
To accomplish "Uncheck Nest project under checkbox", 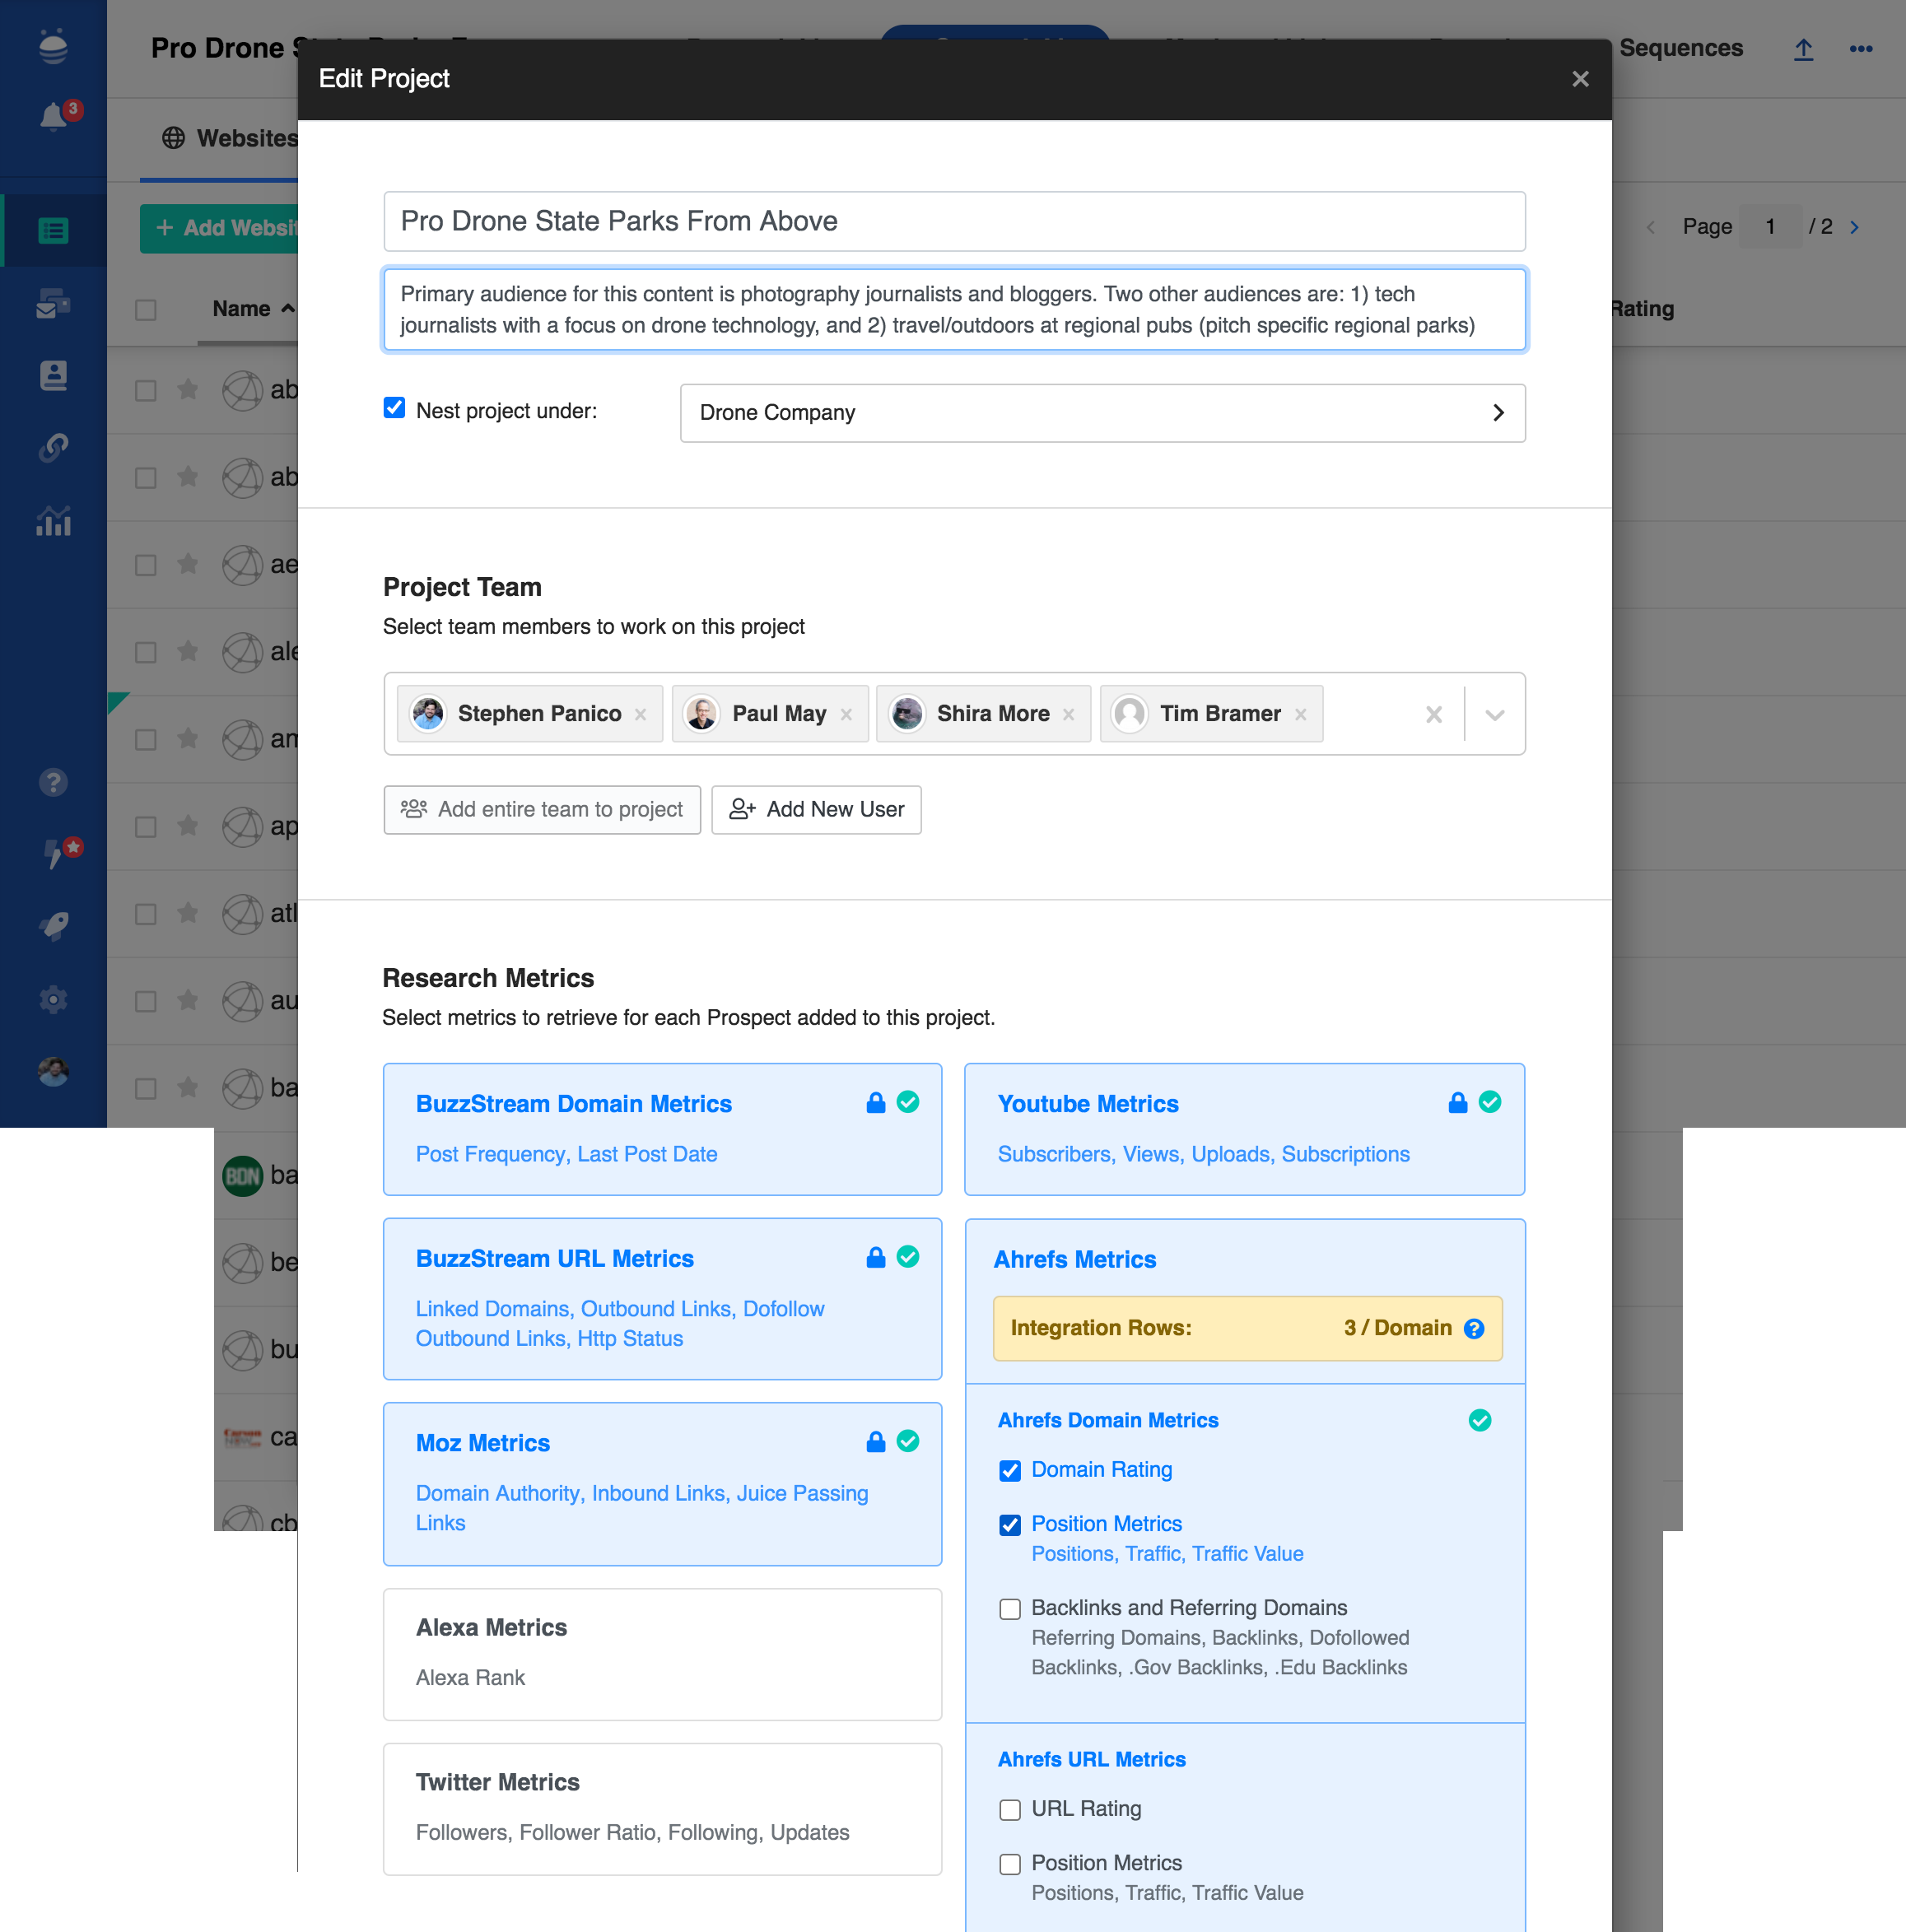I will (x=394, y=408).
